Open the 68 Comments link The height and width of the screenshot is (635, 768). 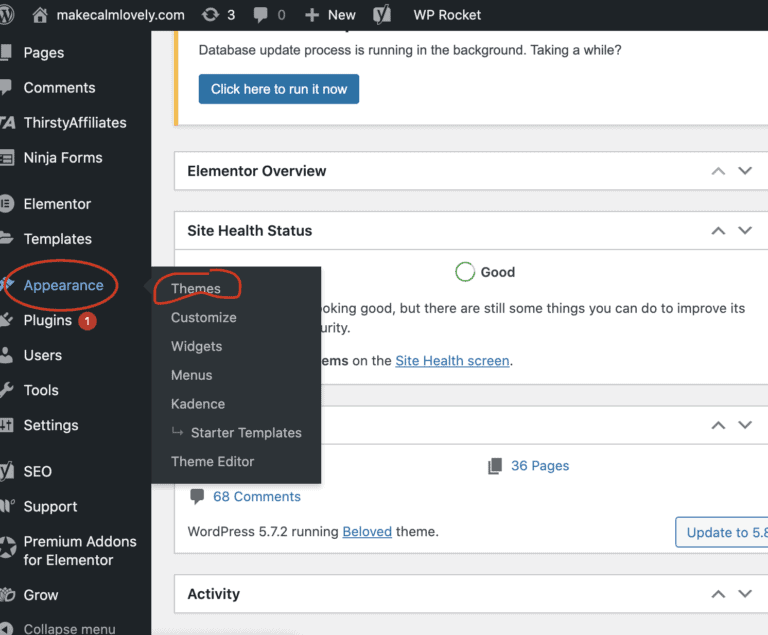257,496
